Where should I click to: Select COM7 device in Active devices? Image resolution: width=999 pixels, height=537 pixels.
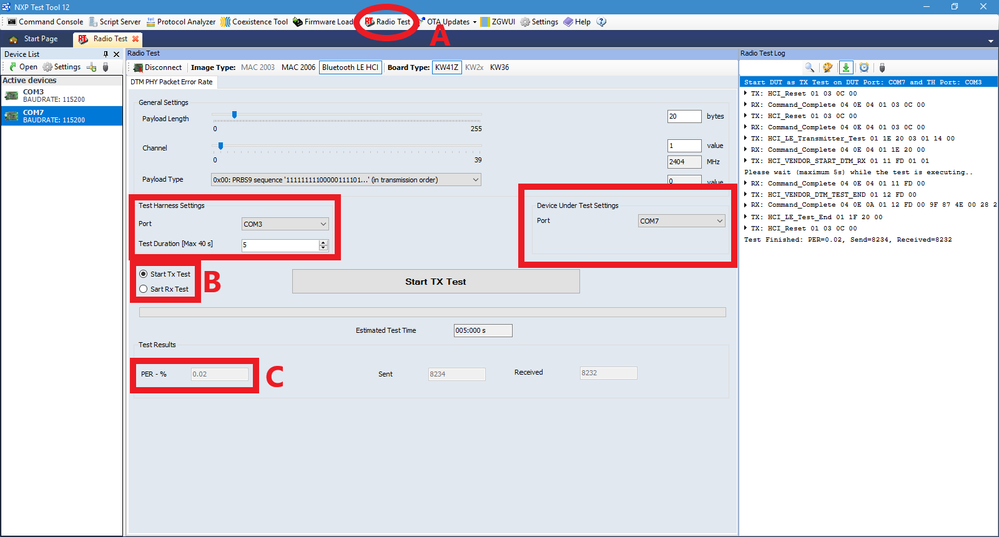point(61,116)
